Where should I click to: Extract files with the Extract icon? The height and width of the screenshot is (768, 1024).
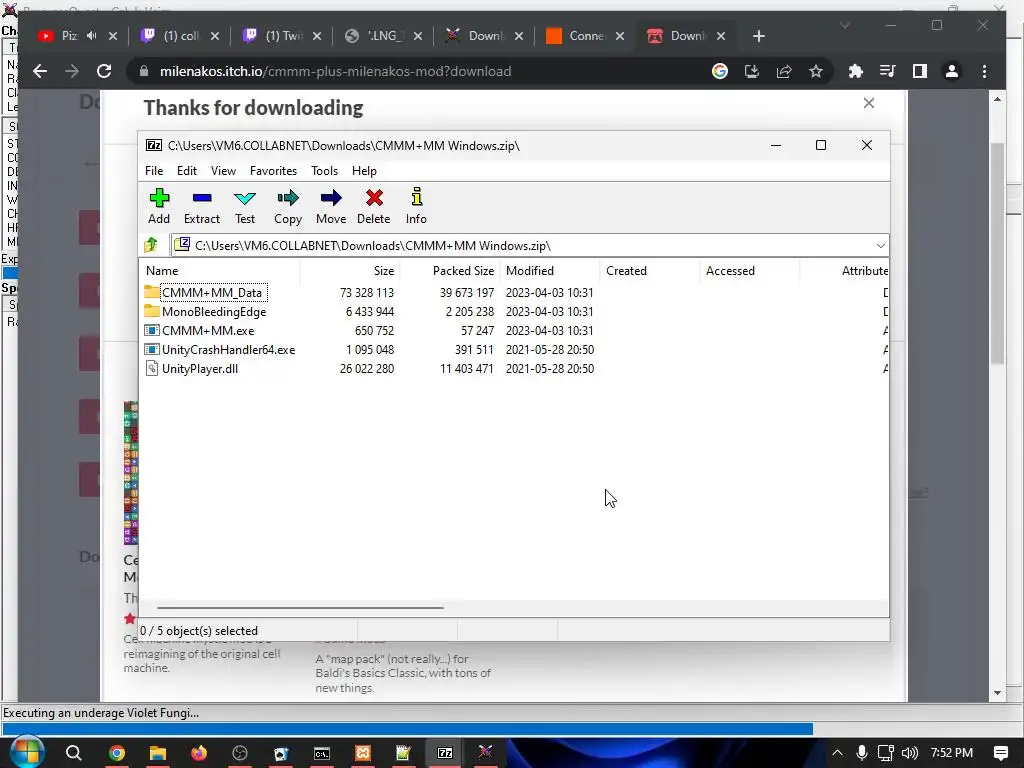202,206
